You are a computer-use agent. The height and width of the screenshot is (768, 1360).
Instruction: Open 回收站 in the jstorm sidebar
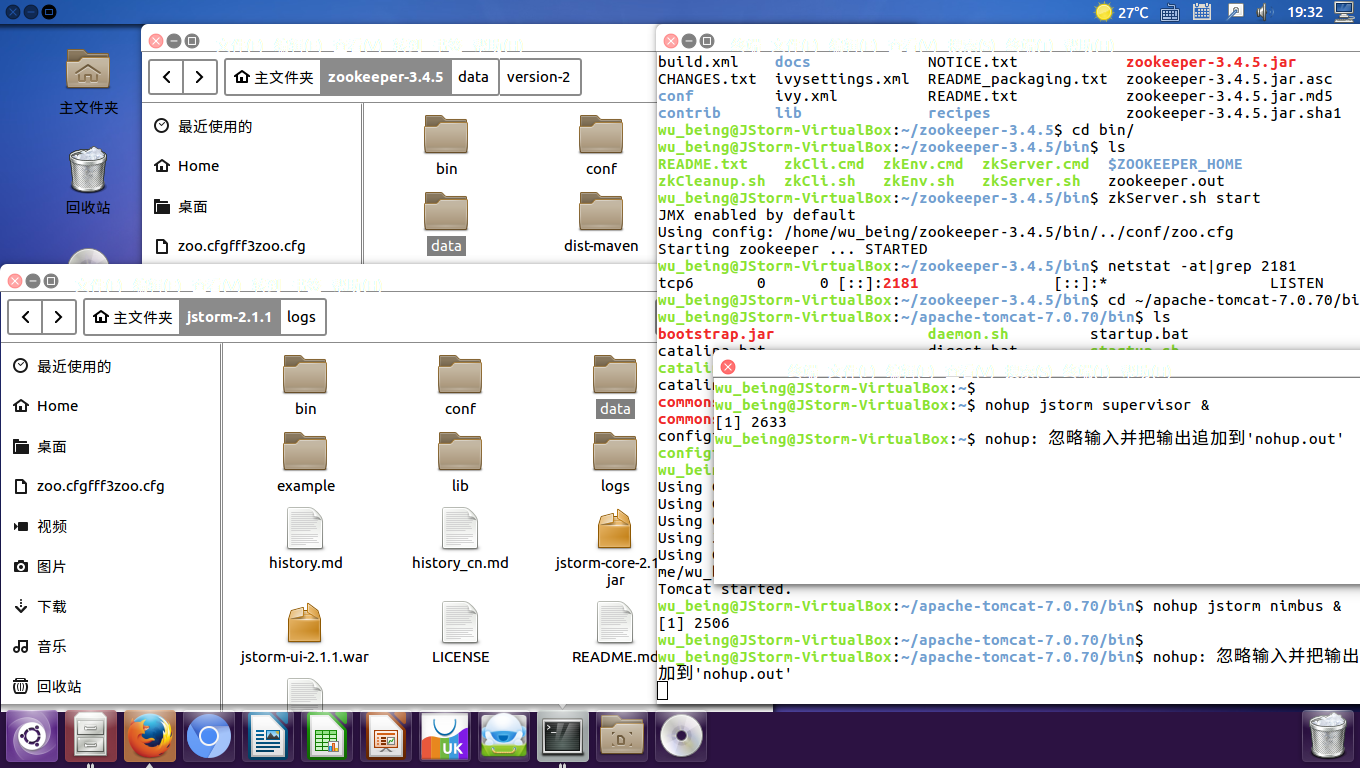(x=110, y=686)
